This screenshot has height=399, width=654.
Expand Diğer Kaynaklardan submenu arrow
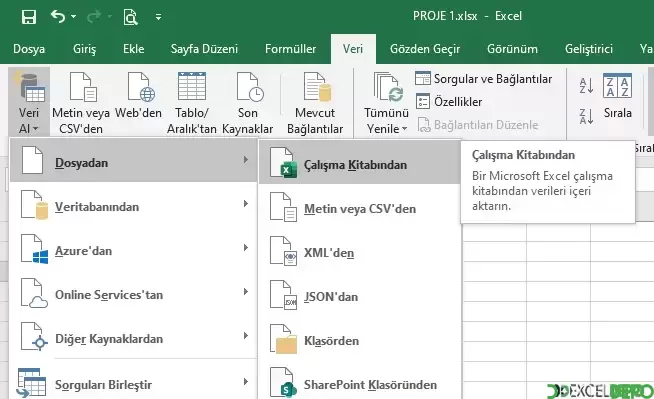tap(246, 336)
